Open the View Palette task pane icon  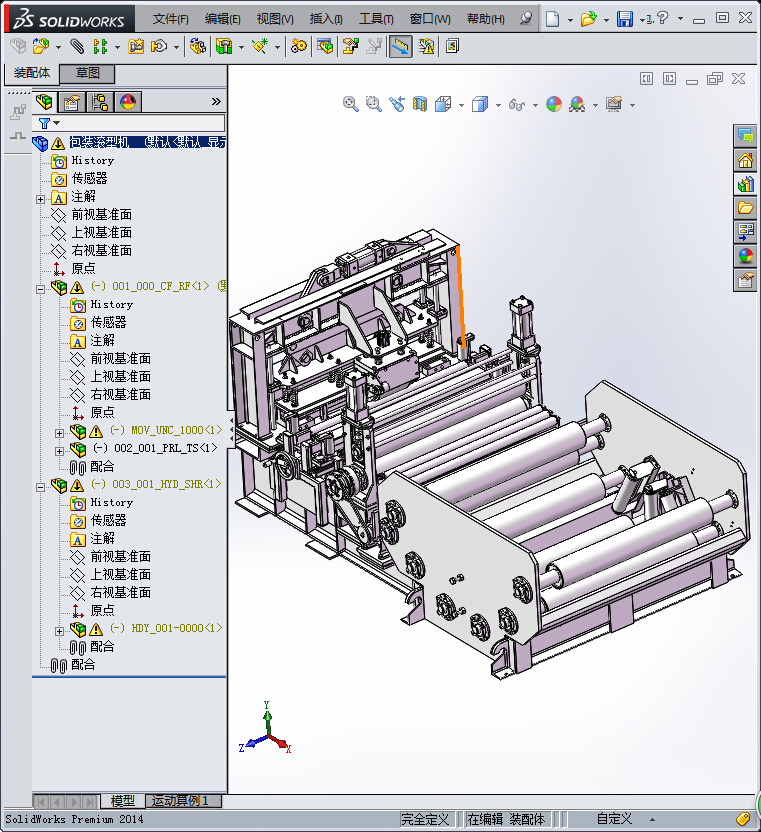[x=746, y=232]
